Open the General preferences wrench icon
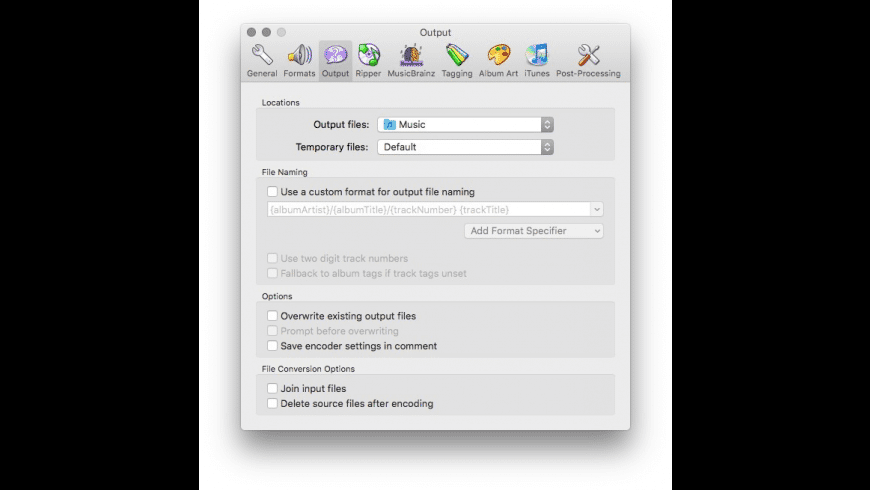 point(262,55)
